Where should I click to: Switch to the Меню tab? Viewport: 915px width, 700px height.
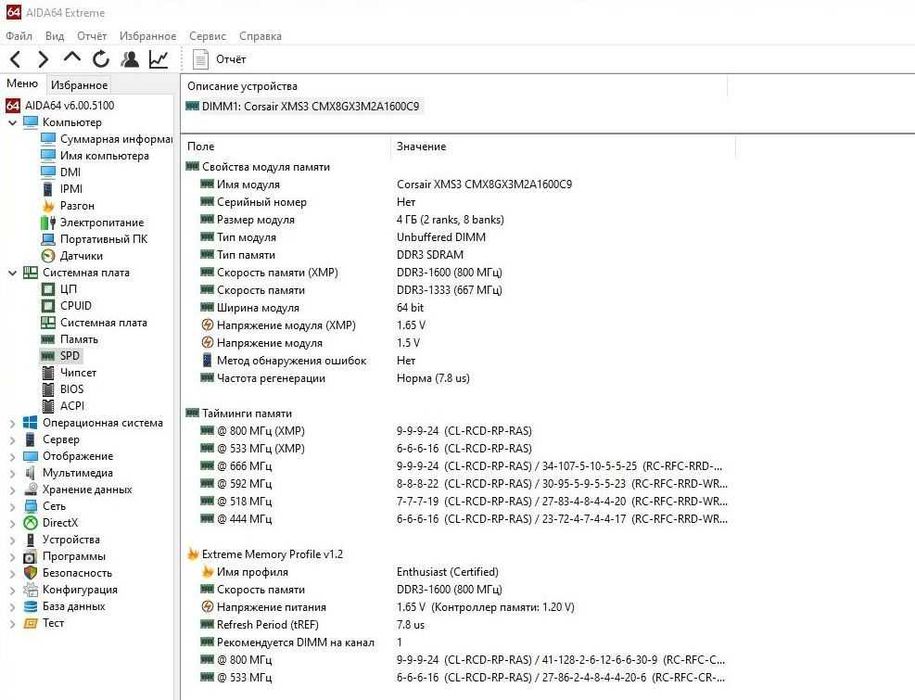pyautogui.click(x=22, y=83)
